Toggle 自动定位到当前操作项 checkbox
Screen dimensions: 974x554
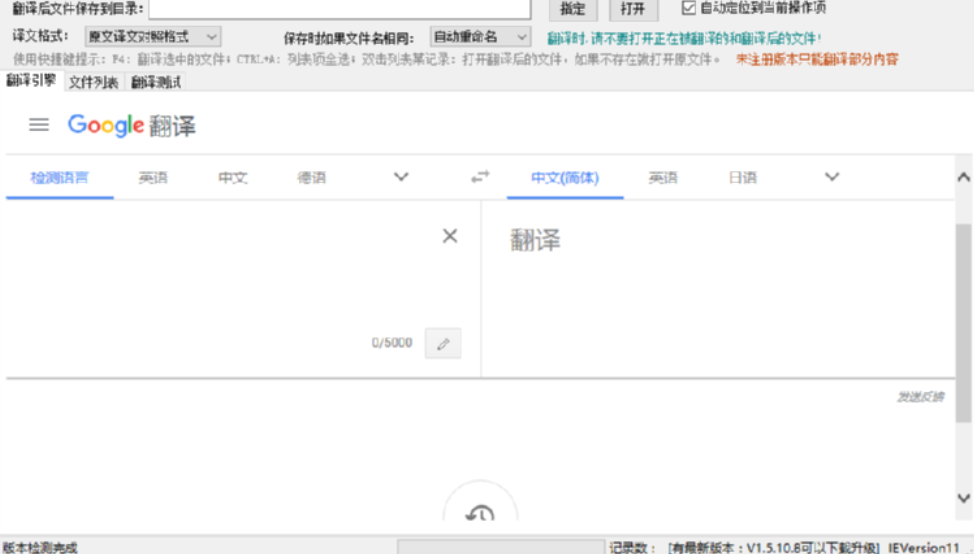point(688,8)
